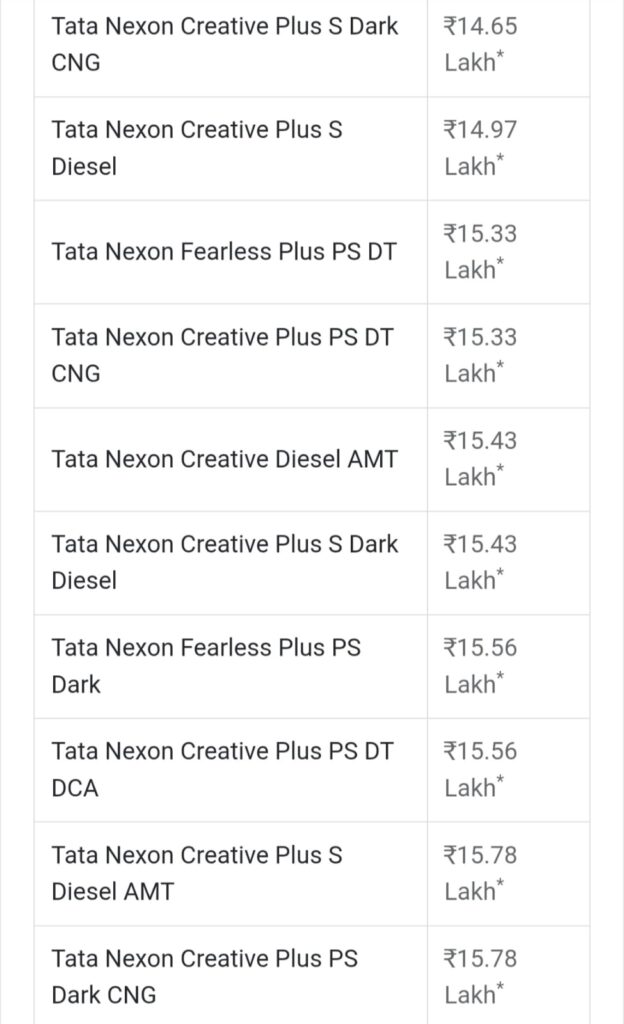The image size is (624, 1024).
Task: Open Tata Nexon Creative Plus PS Dark CNG
Action: [x=205, y=976]
